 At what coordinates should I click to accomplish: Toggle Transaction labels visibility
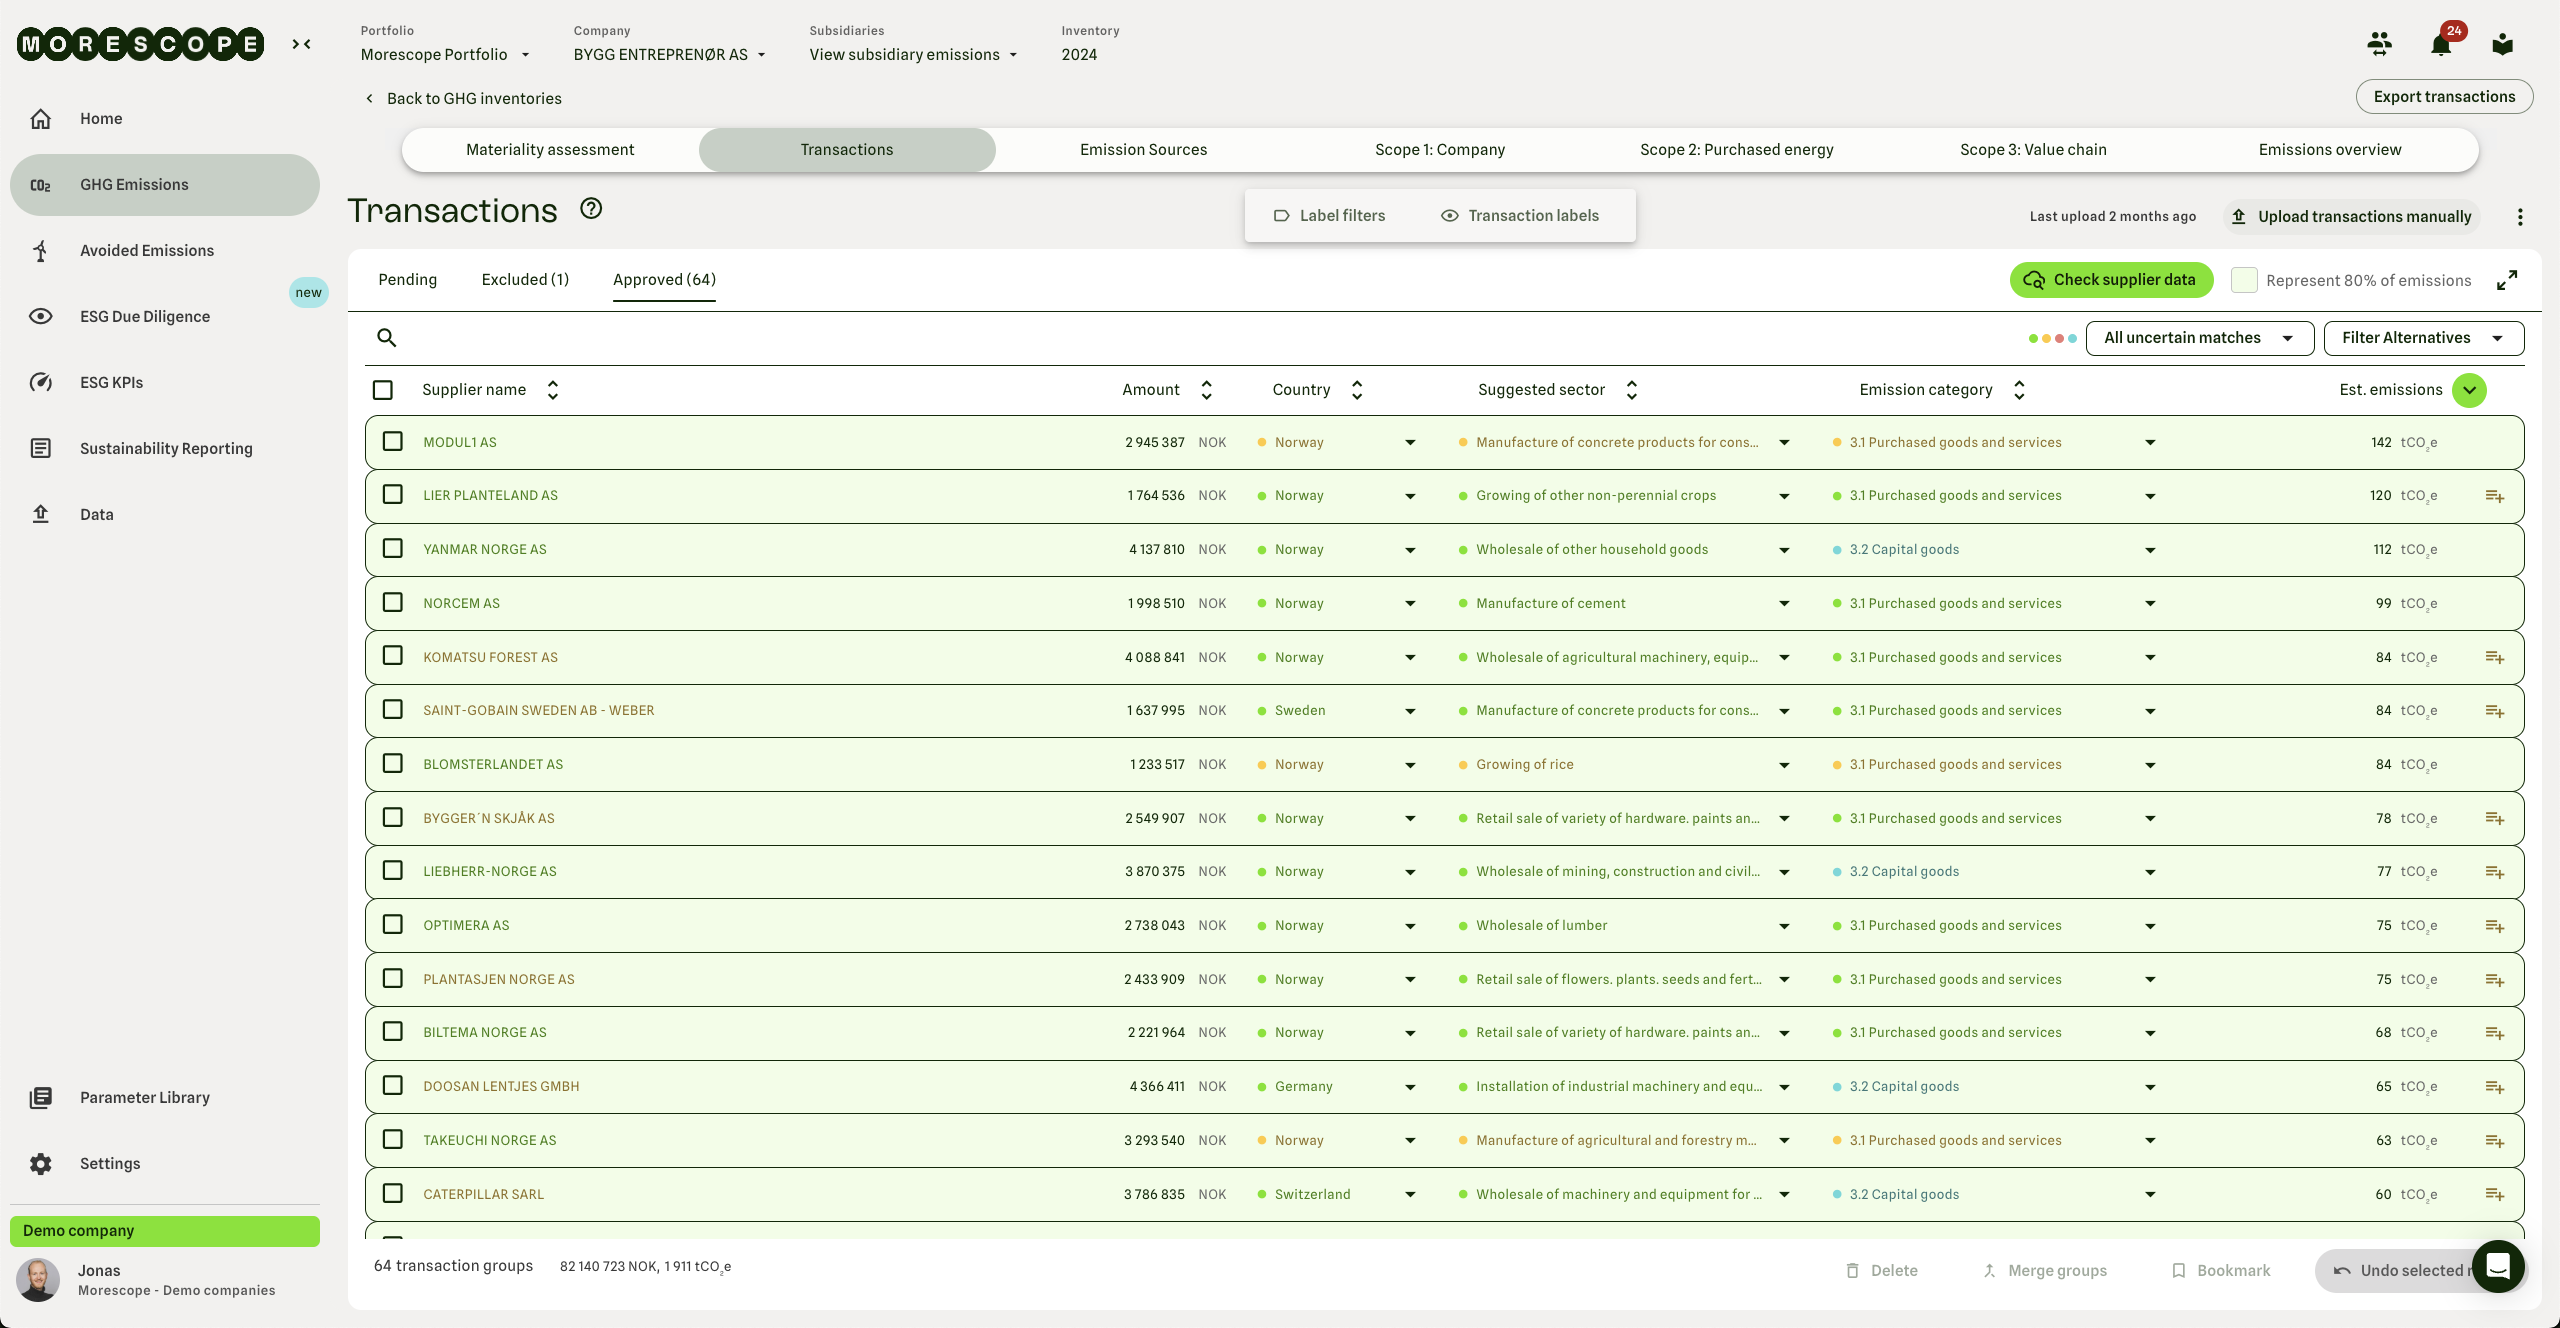tap(1520, 216)
